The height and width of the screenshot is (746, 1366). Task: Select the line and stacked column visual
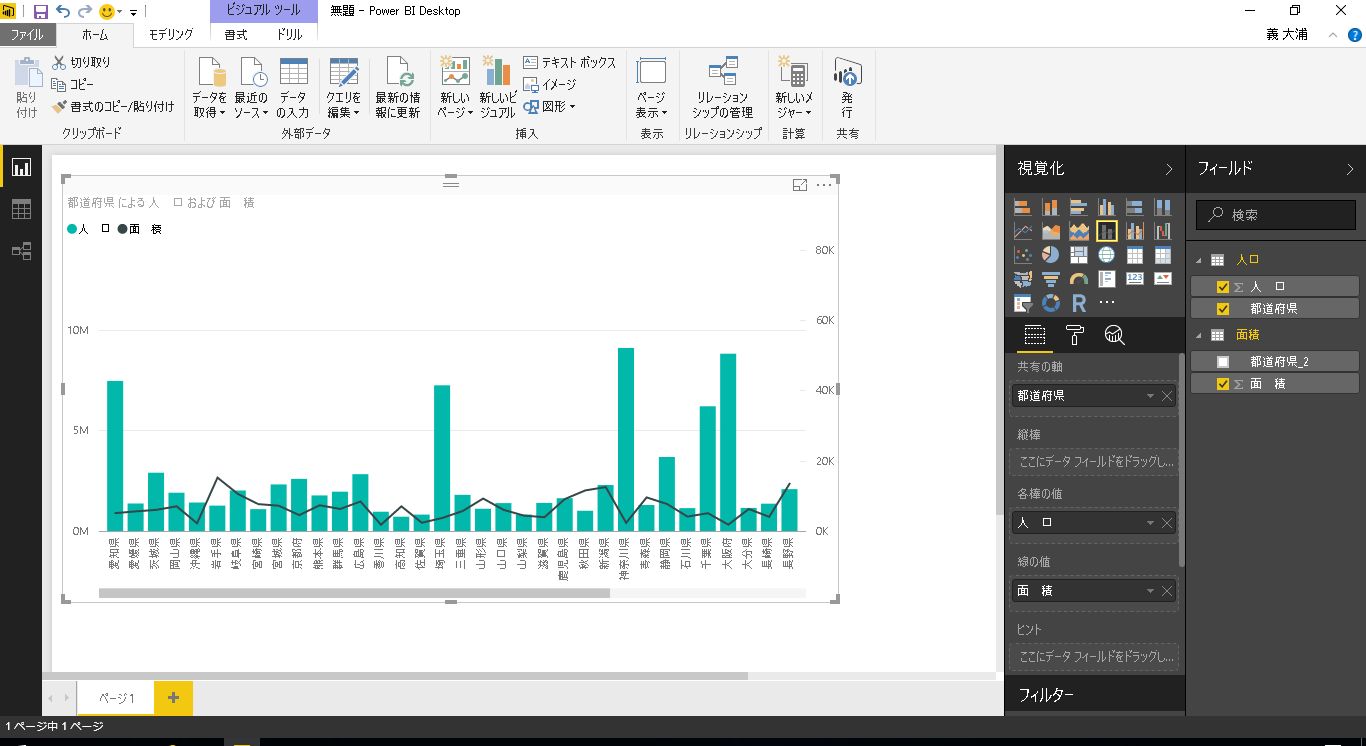[1106, 231]
